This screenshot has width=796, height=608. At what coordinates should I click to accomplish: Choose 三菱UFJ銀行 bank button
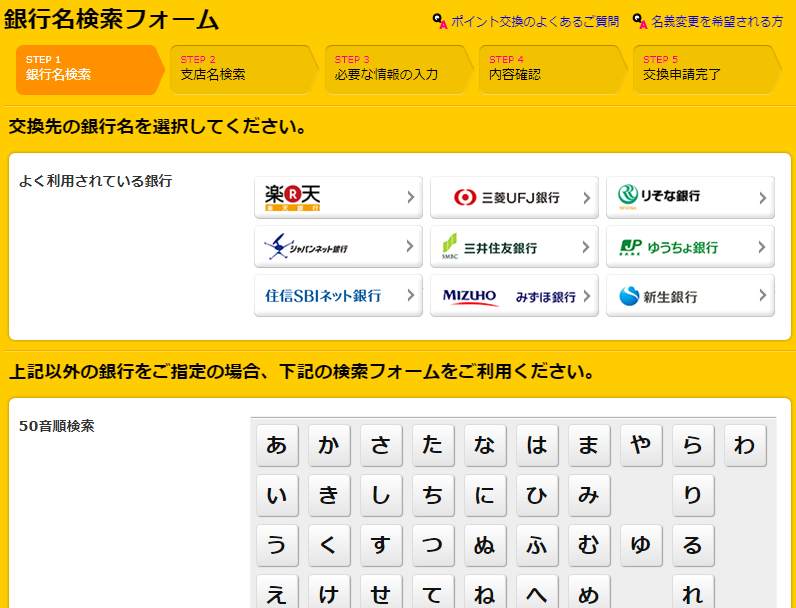click(x=514, y=197)
